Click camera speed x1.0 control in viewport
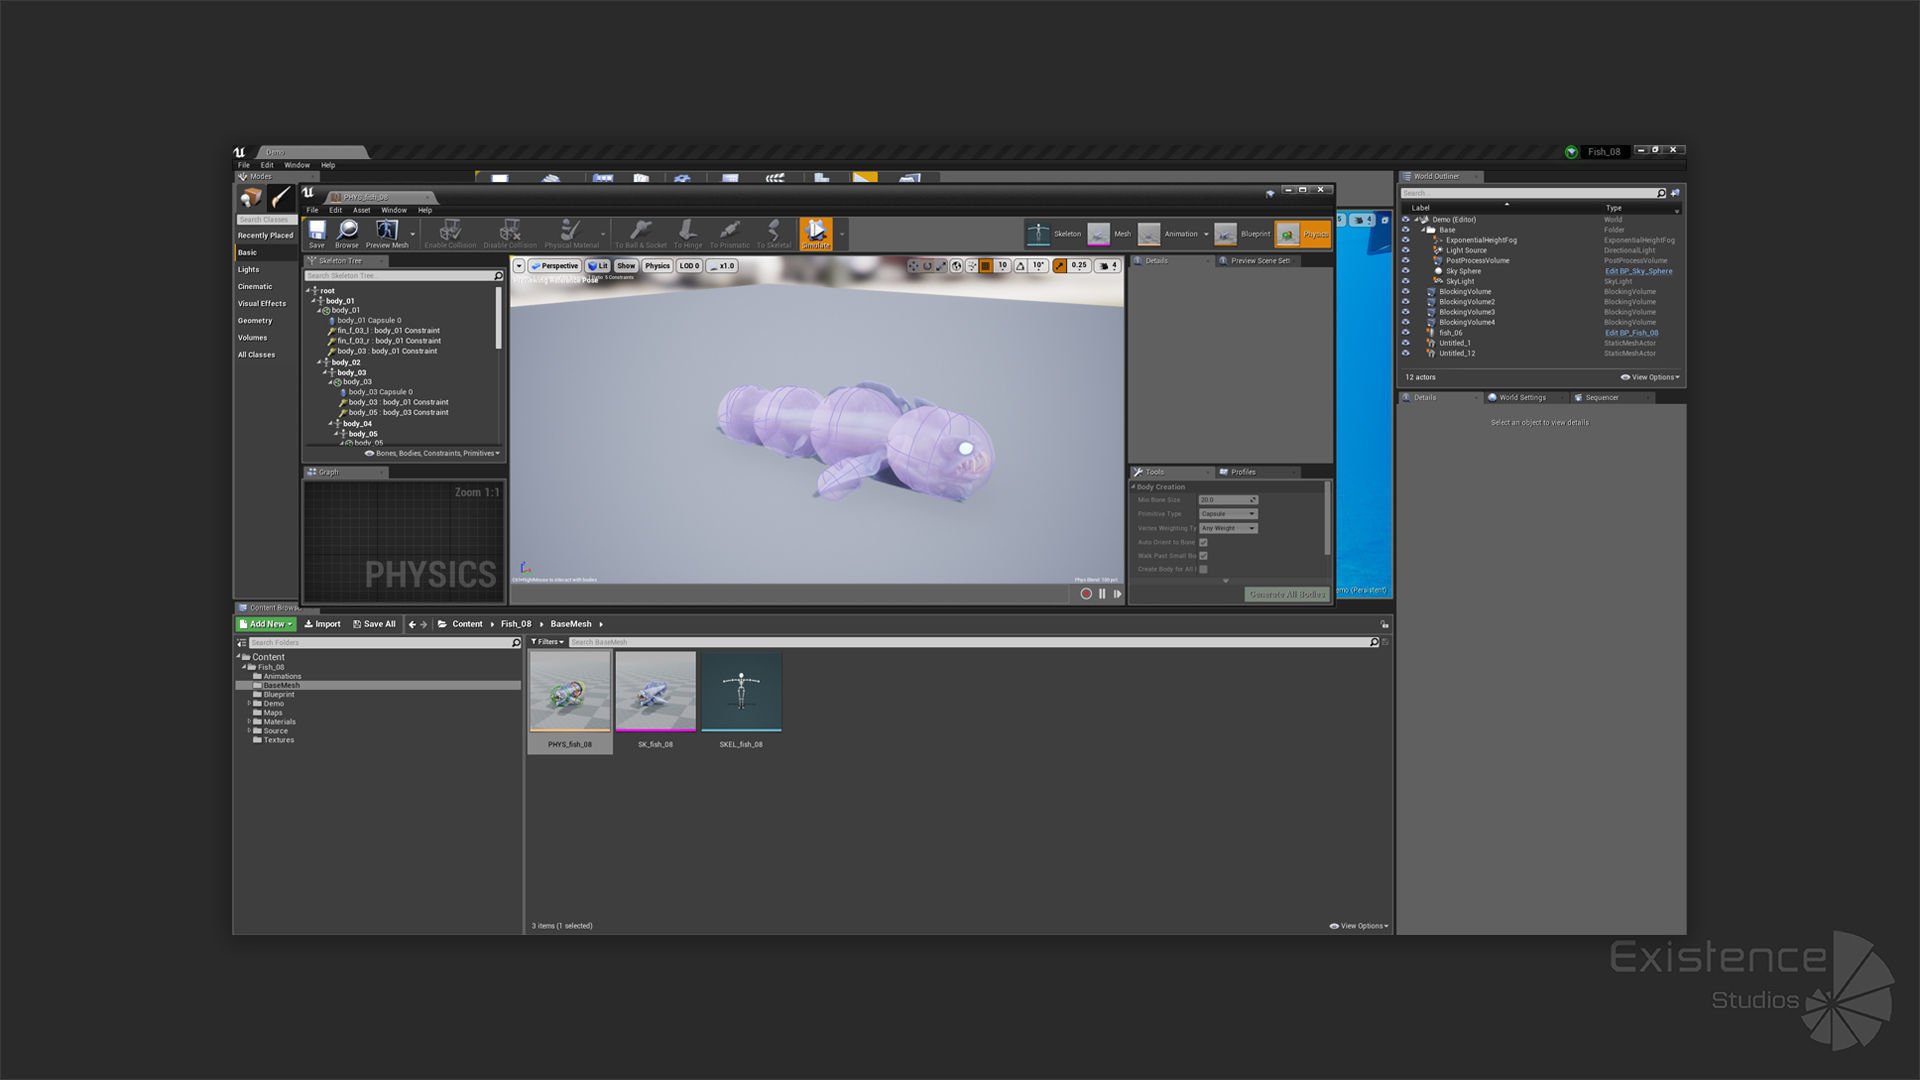1920x1080 pixels. coord(722,266)
